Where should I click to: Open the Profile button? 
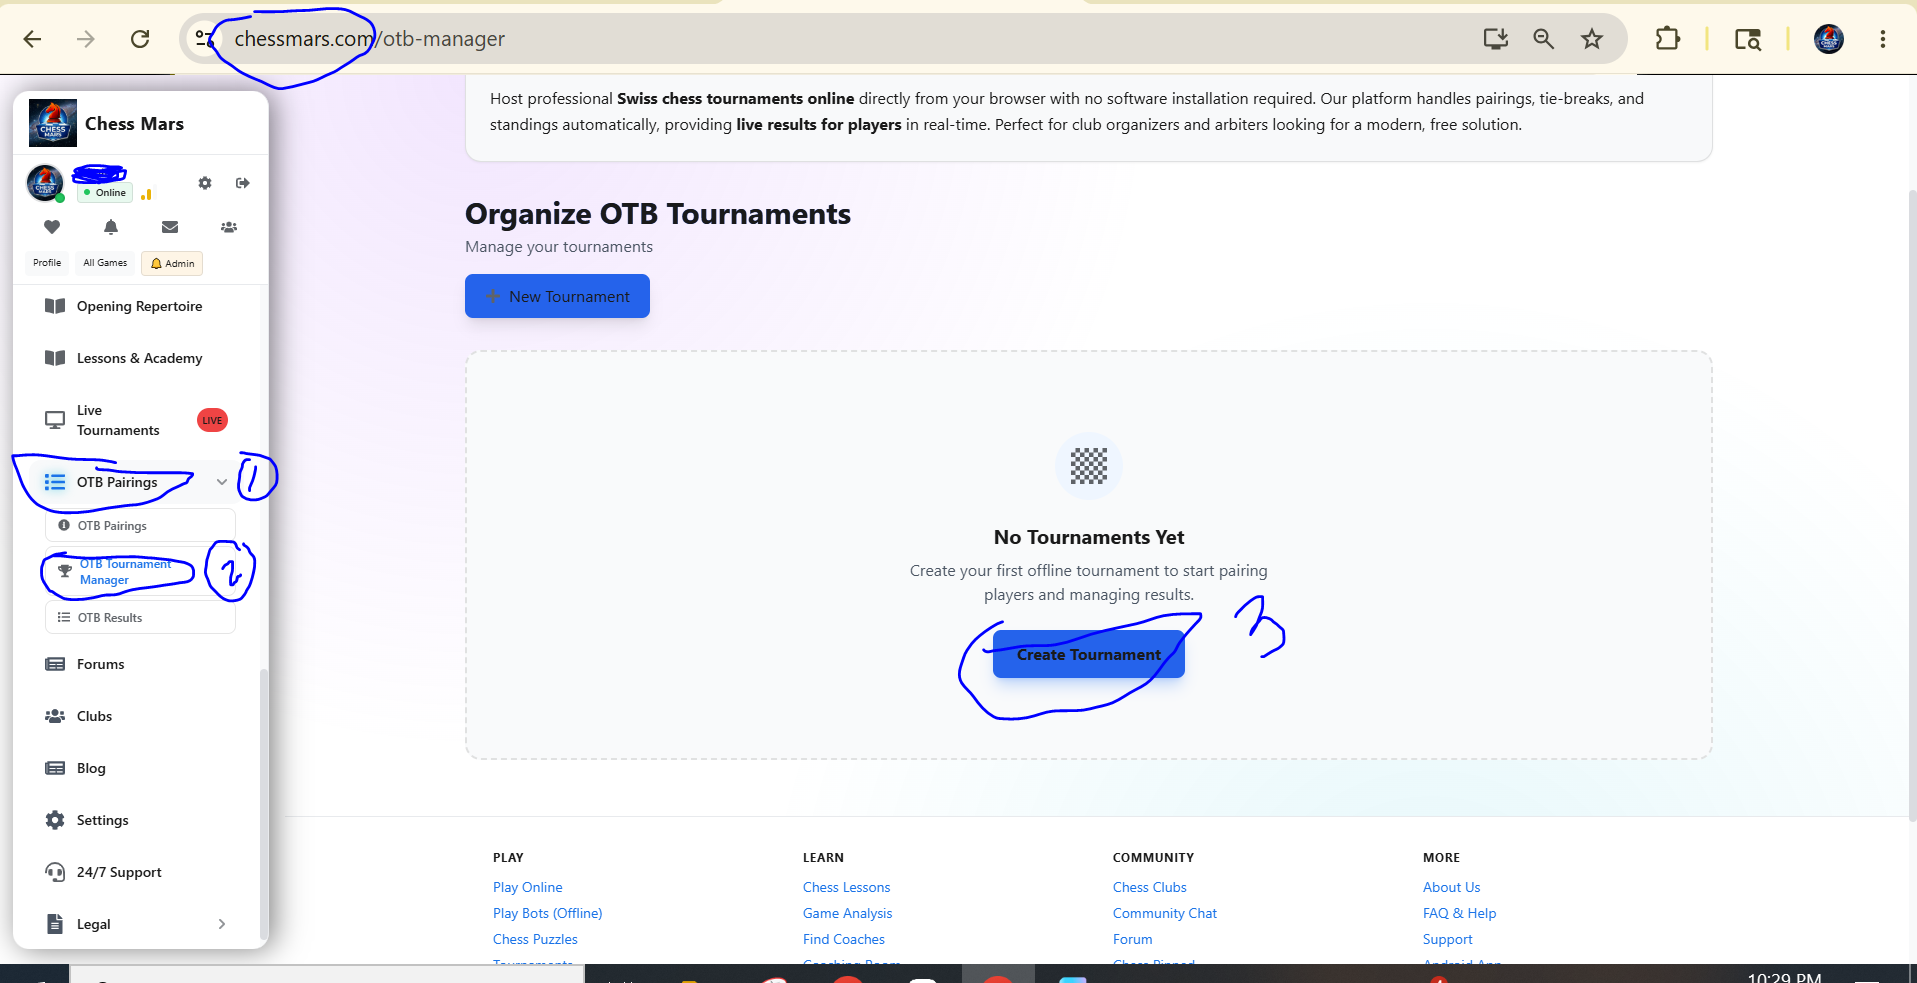[47, 263]
